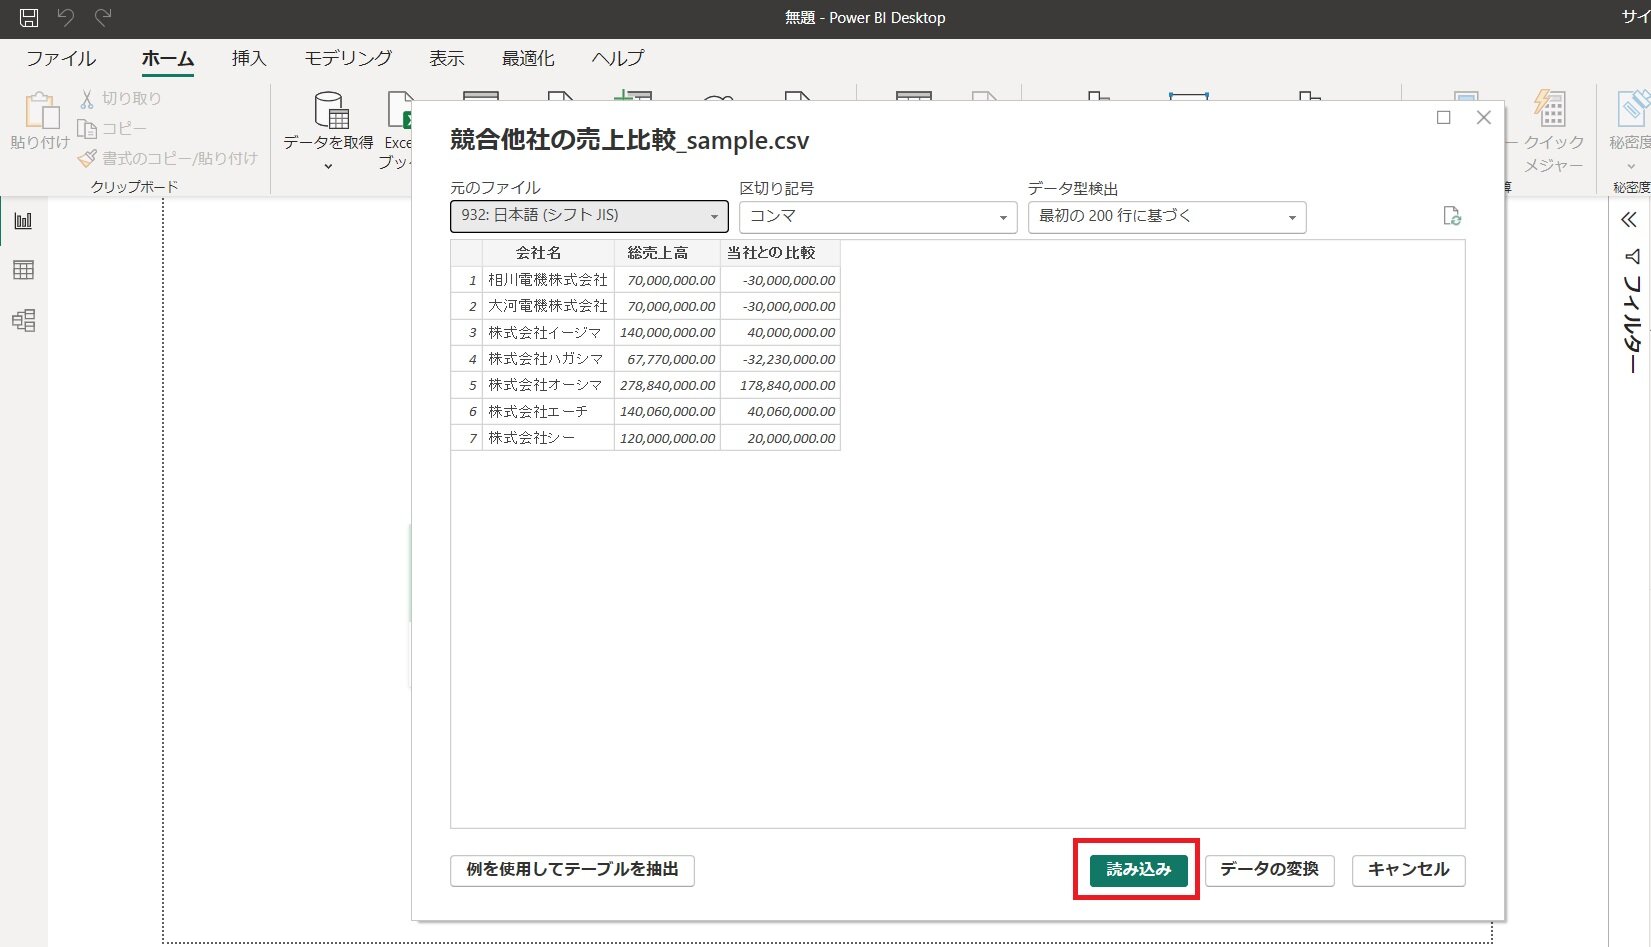This screenshot has height=947, width=1651.
Task: Open Excel ブック import icon
Action: click(399, 112)
